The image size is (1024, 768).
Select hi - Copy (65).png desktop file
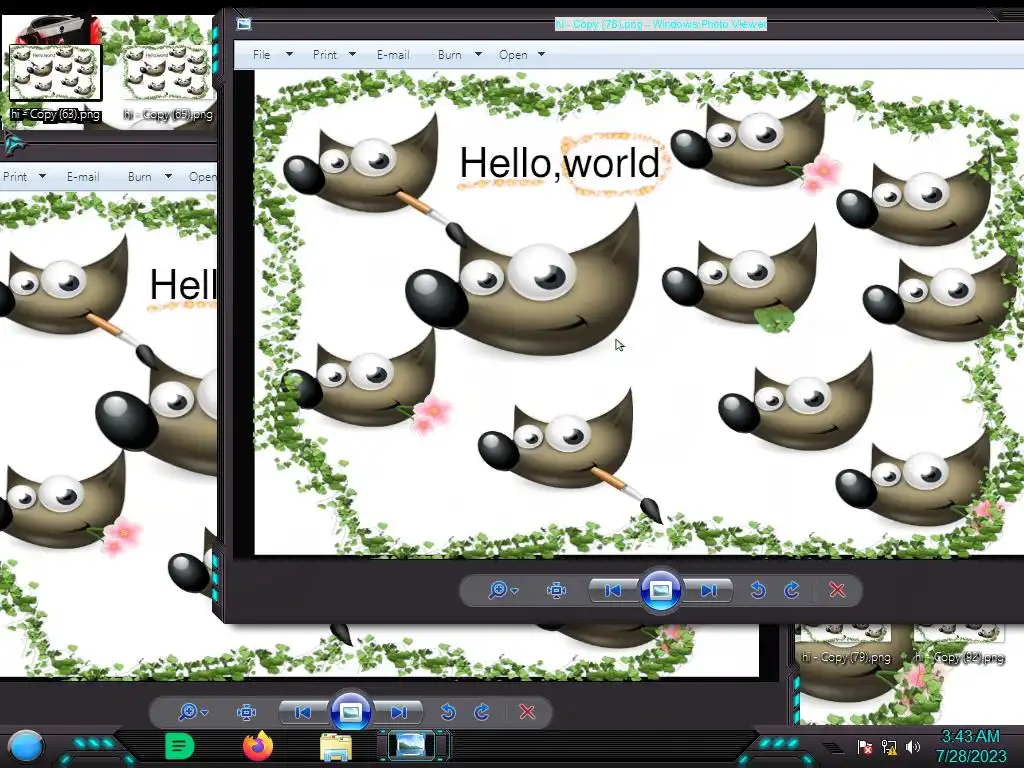[168, 84]
